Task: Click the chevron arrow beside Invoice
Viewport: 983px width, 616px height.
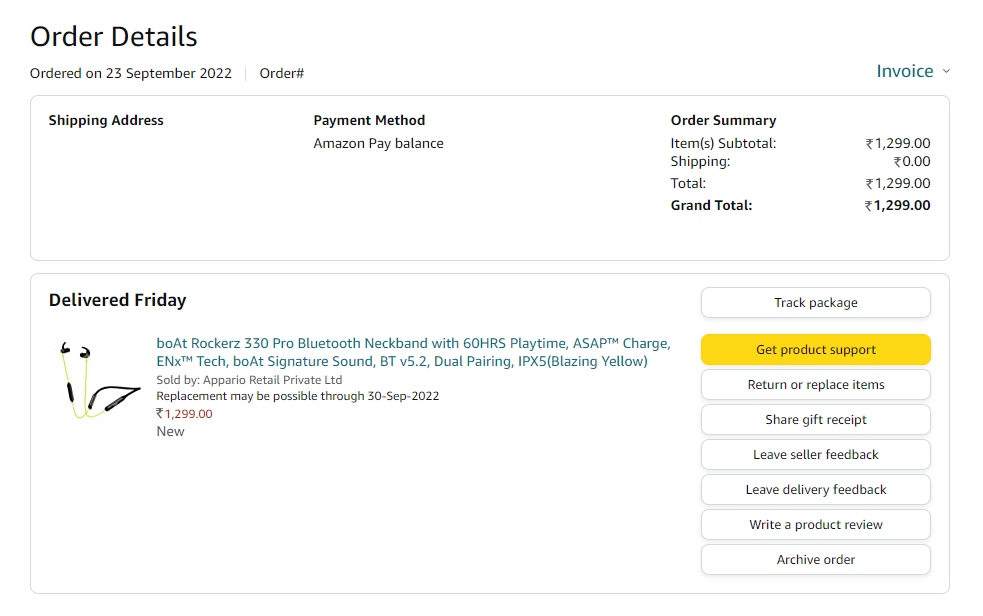Action: (946, 72)
